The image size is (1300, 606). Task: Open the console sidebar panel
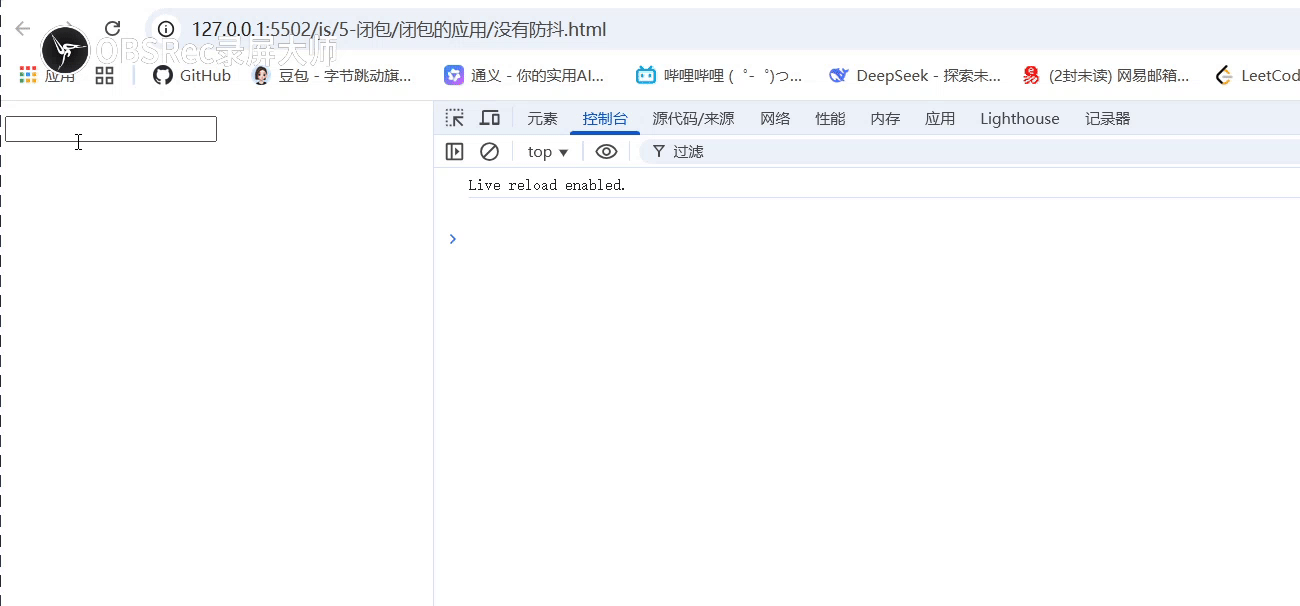[454, 151]
